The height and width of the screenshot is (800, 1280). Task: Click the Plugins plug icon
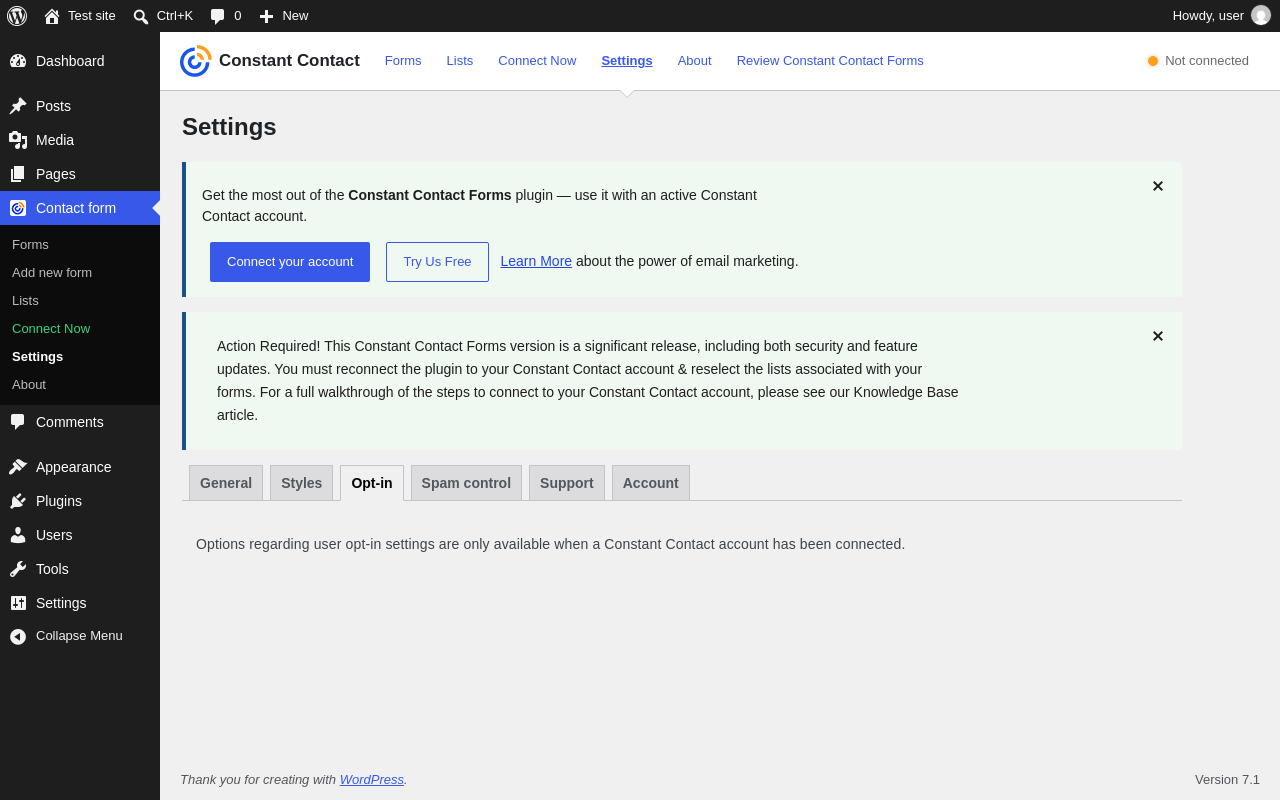pyautogui.click(x=18, y=501)
